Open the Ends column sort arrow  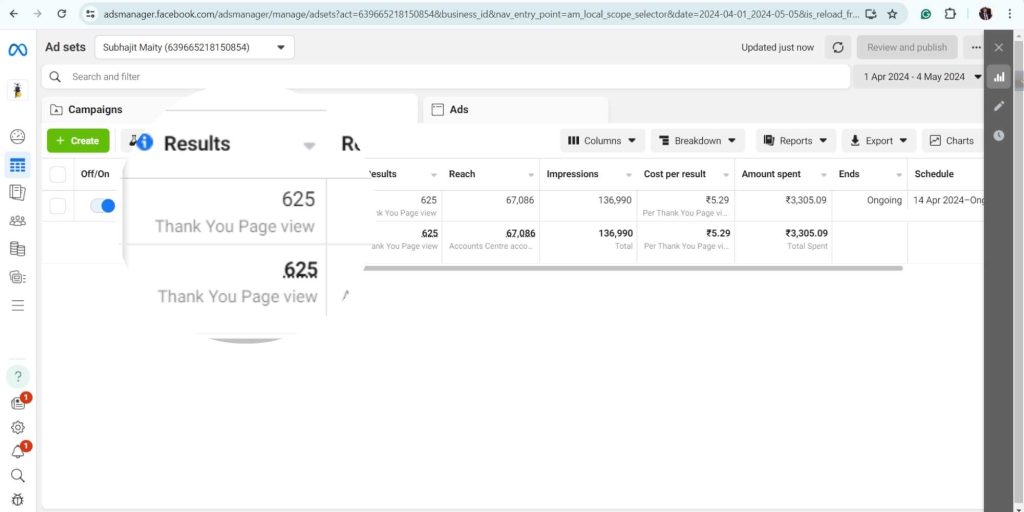899,175
